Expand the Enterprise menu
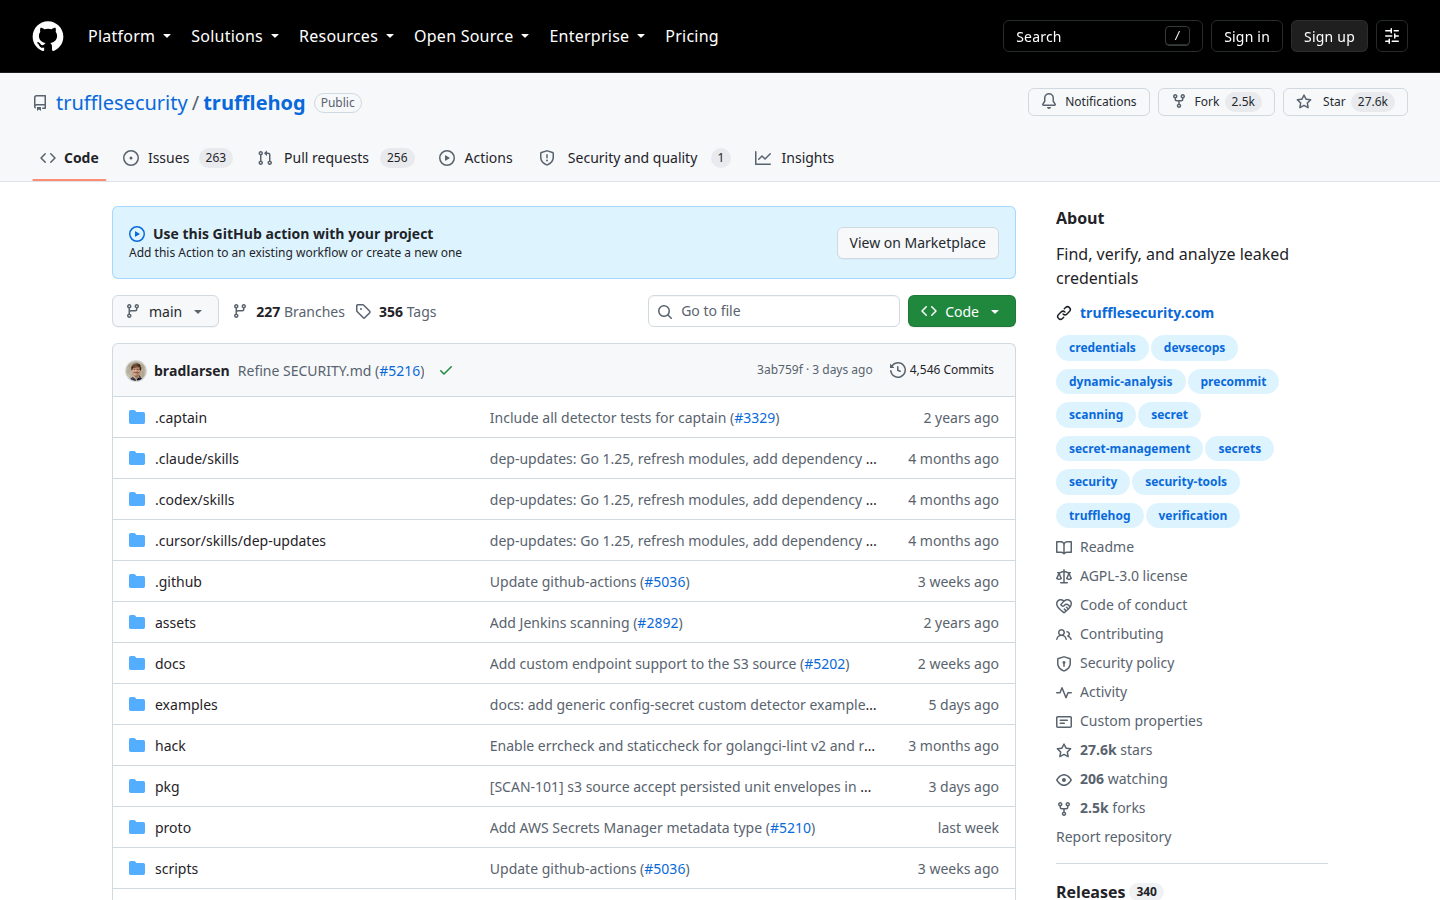Viewport: 1440px width, 900px height. pyautogui.click(x=597, y=36)
